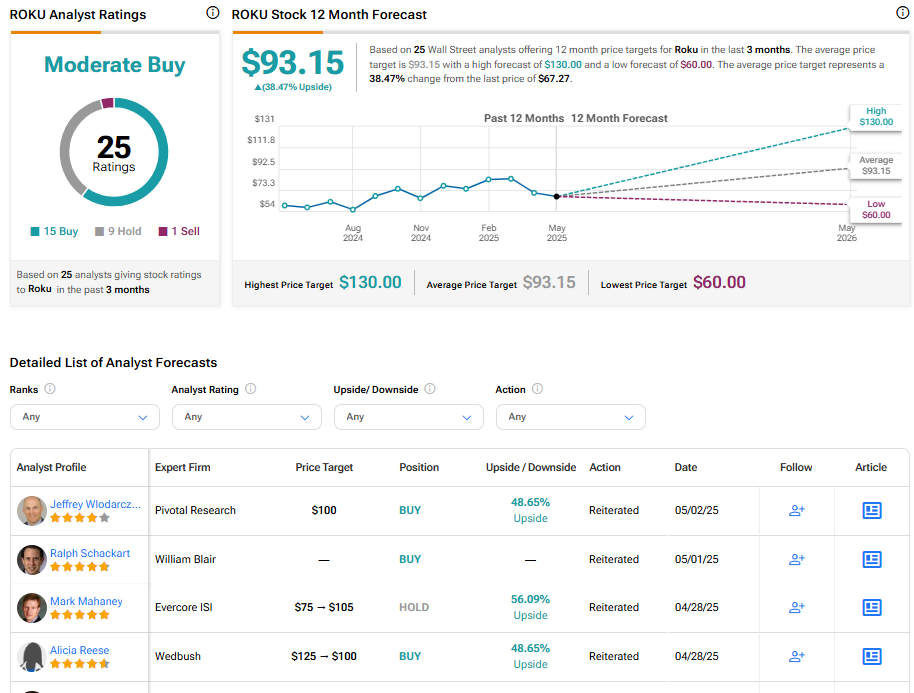This screenshot has height=693, width=914.
Task: Click the Average $93.15 forecast label
Action: (x=876, y=166)
